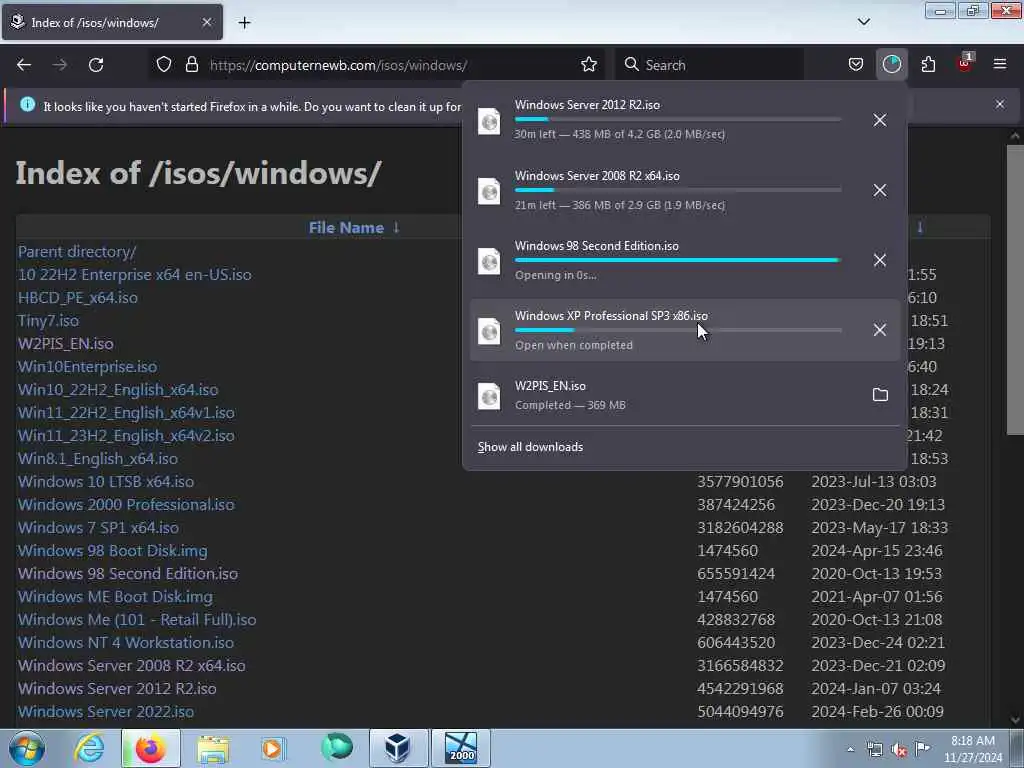Open a new tab with the plus button
The width and height of the screenshot is (1024, 768).
pyautogui.click(x=244, y=23)
